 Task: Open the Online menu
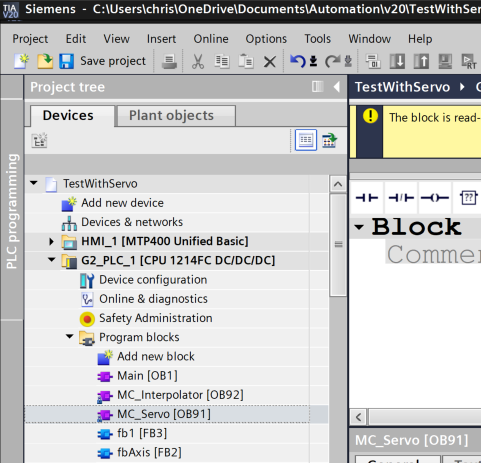[211, 39]
